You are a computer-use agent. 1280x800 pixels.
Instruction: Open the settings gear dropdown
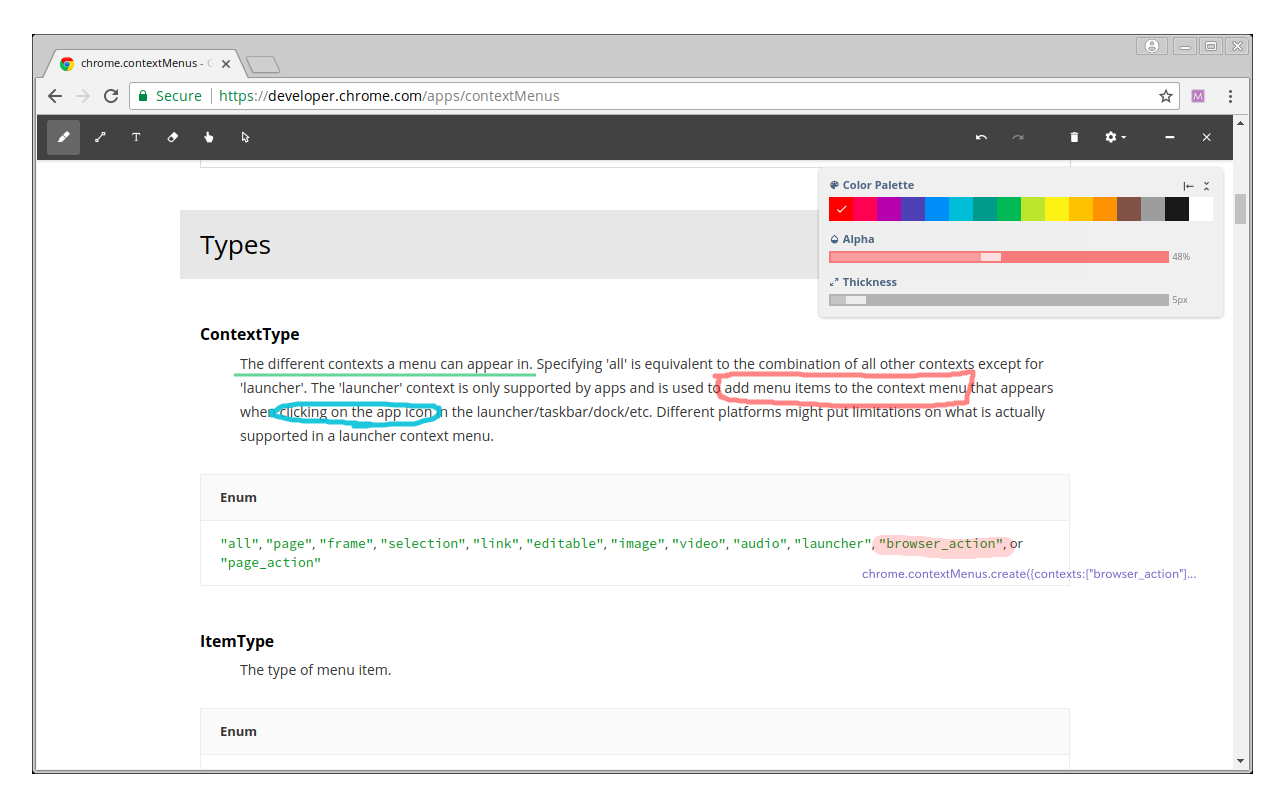[x=1114, y=137]
